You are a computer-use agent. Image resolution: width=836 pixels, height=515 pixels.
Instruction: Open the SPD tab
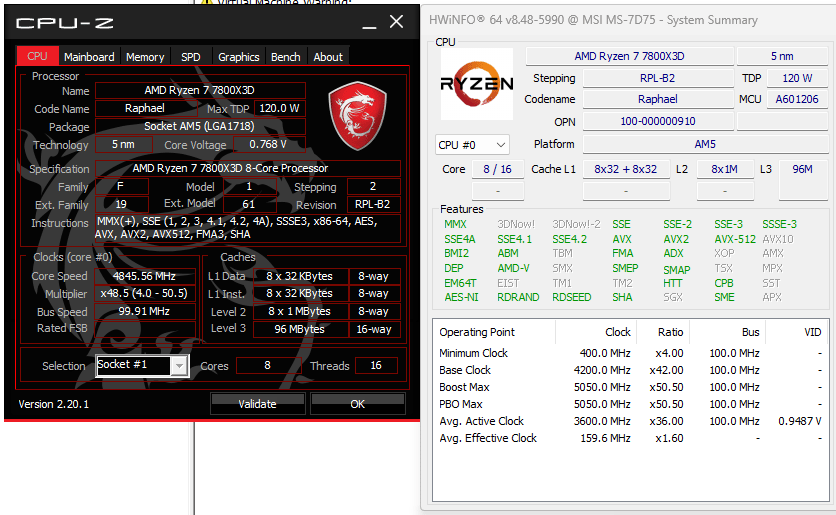tap(190, 57)
